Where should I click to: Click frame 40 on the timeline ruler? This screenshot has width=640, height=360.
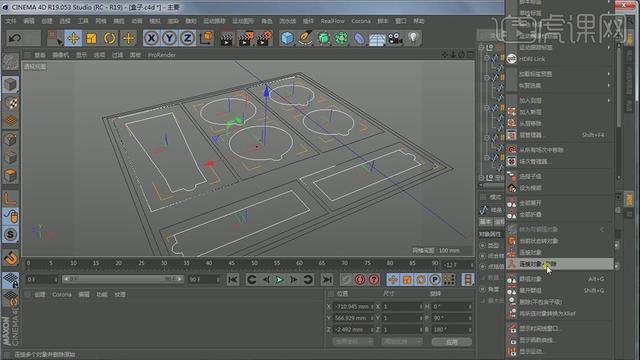[x=209, y=264]
